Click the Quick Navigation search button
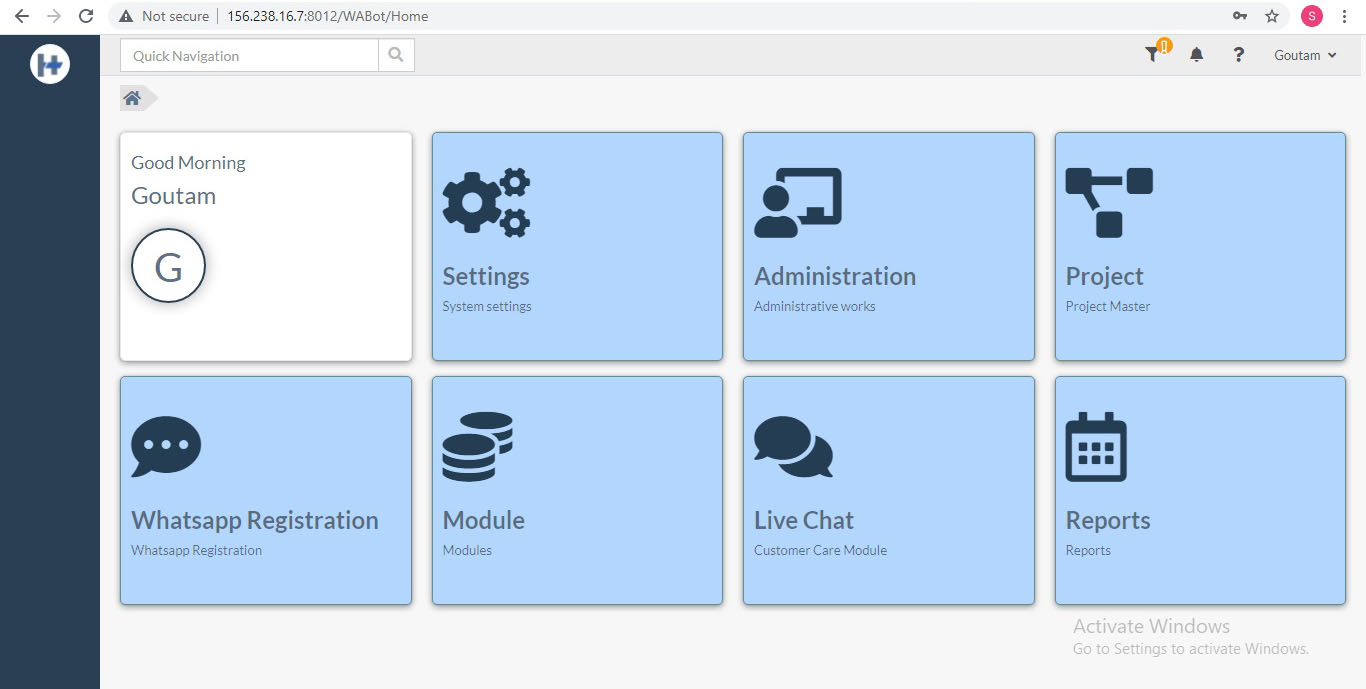 [395, 55]
